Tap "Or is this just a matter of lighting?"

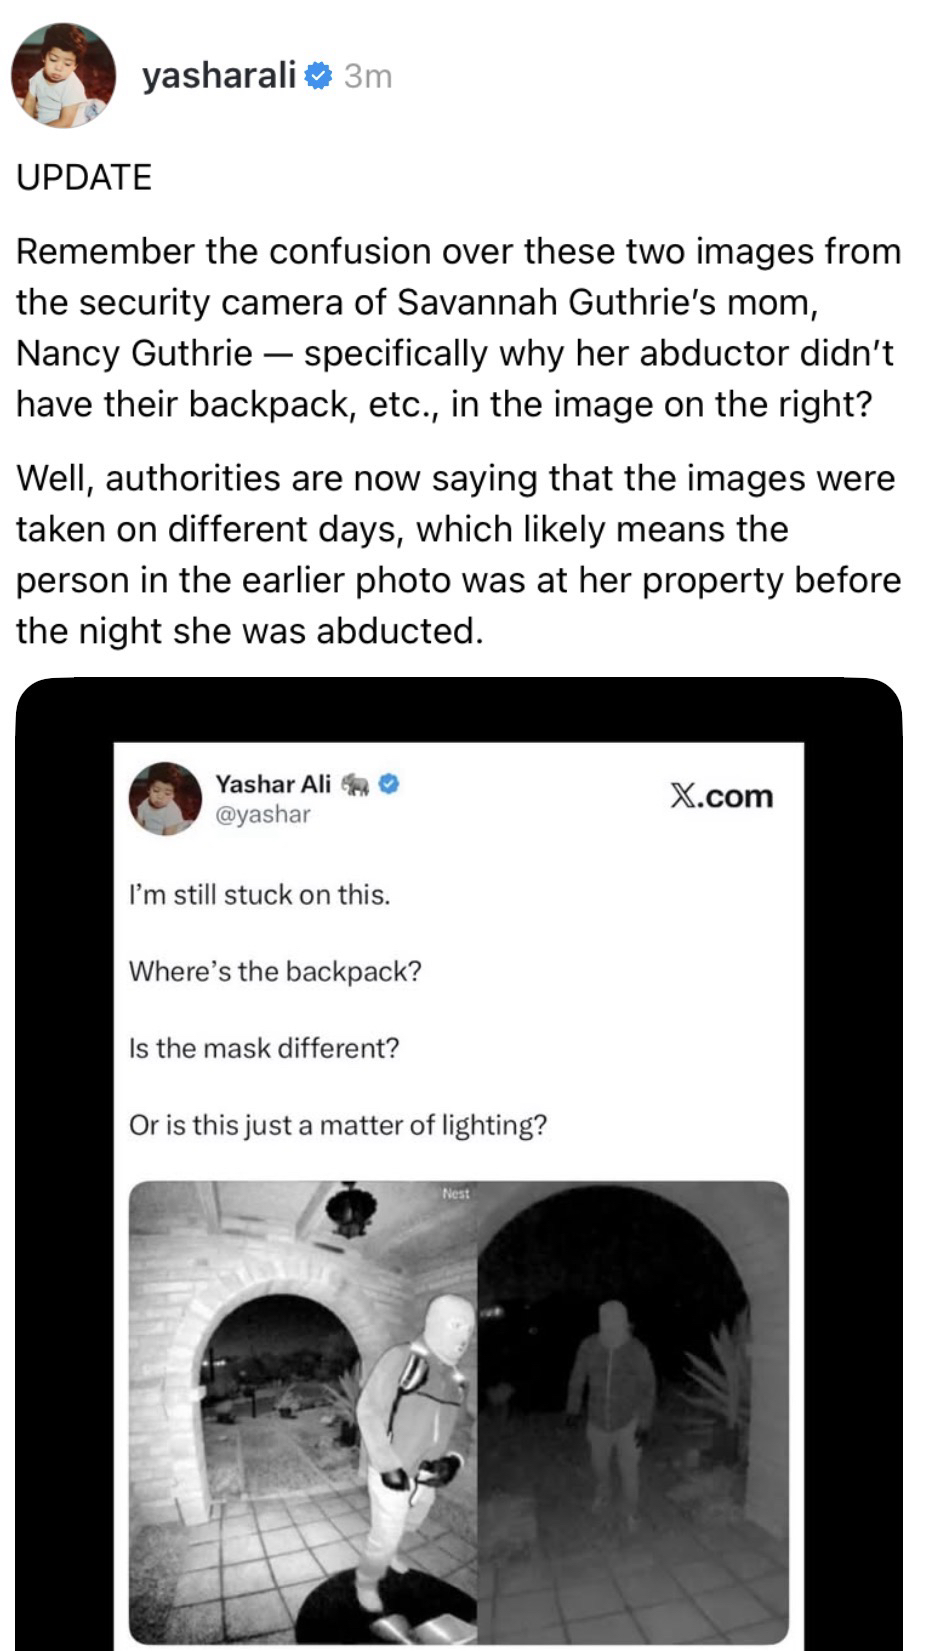point(338,1126)
